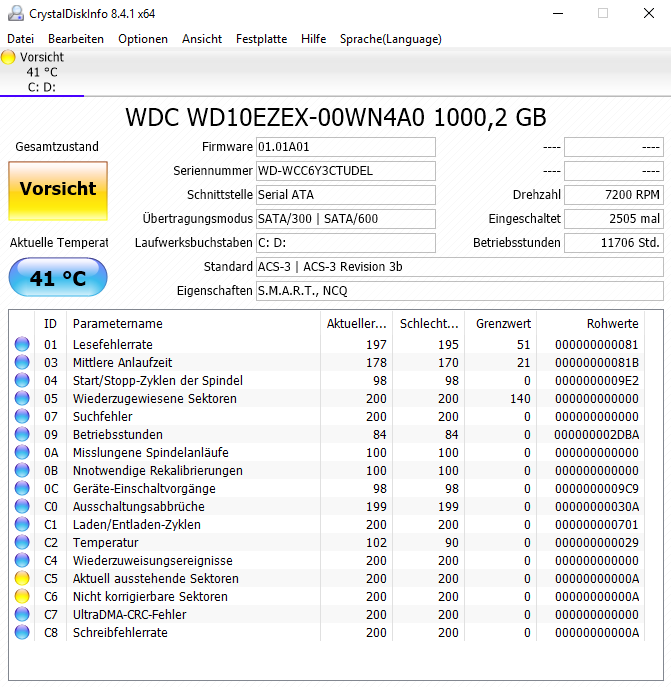Click the yellow Vorsicht health status button
The height and width of the screenshot is (687, 671).
[58, 191]
